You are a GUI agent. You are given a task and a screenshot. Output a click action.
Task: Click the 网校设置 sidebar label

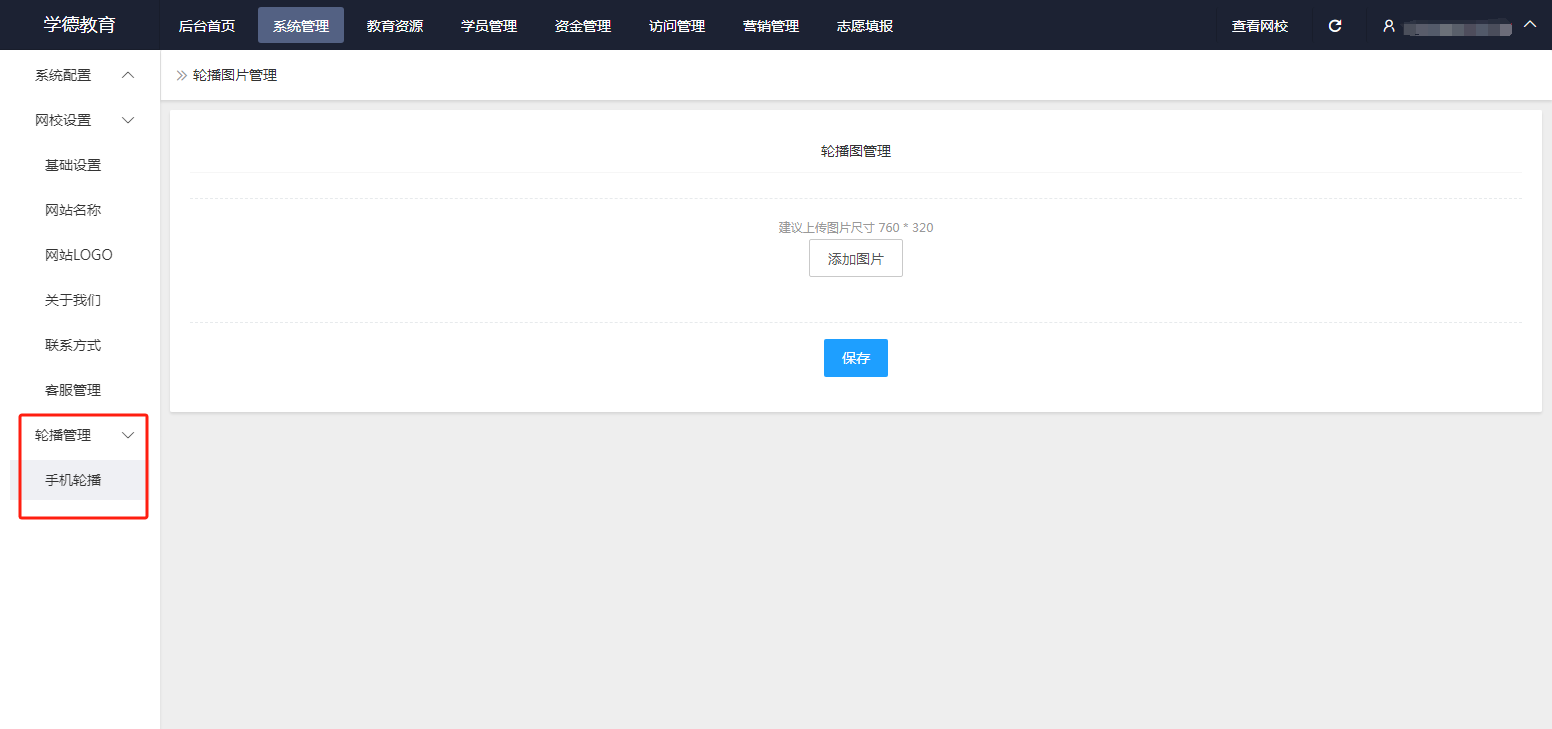(x=63, y=120)
